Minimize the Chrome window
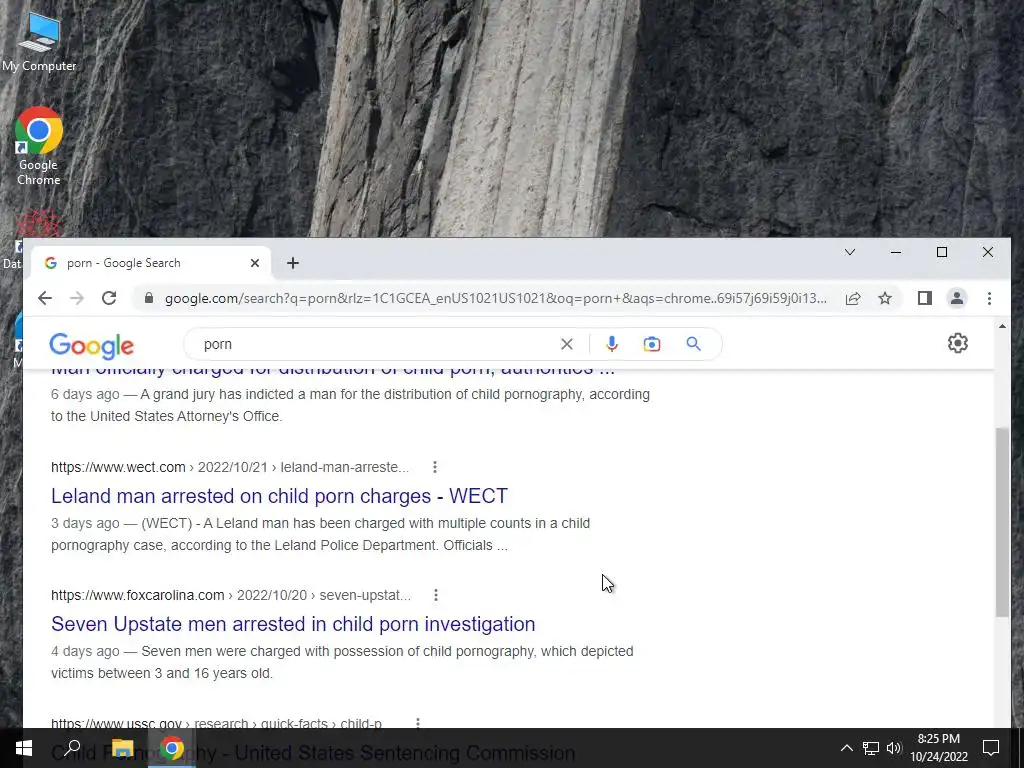 click(896, 252)
